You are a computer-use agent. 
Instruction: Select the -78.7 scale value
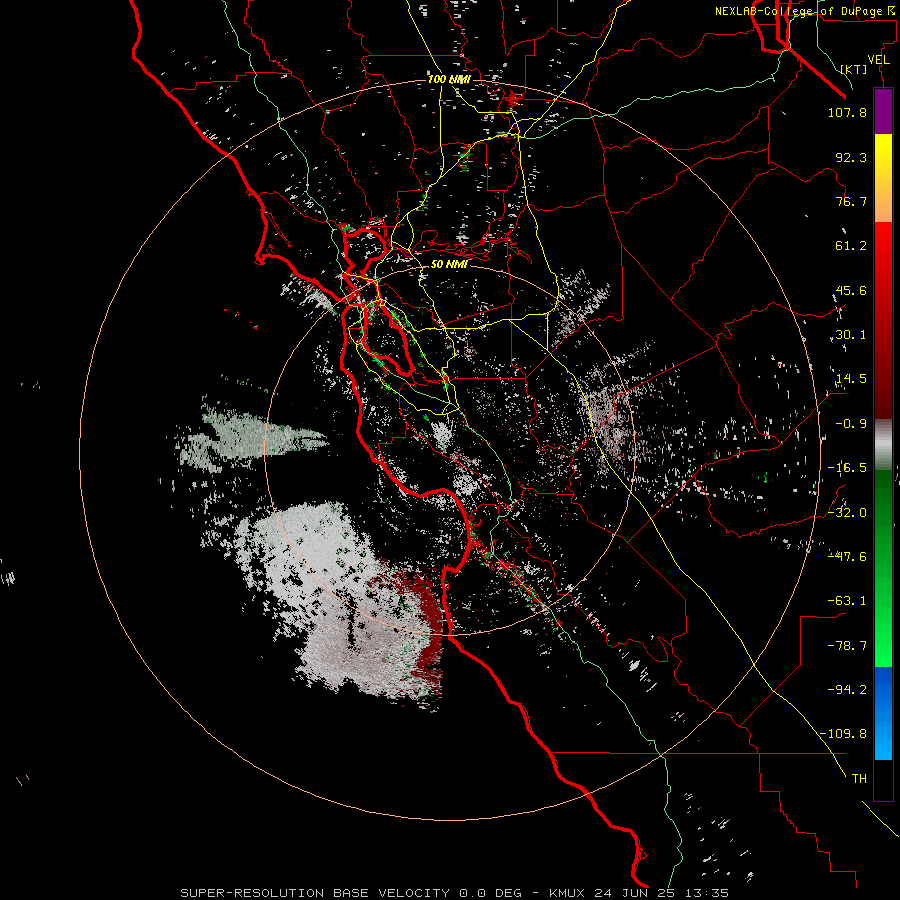pos(847,646)
